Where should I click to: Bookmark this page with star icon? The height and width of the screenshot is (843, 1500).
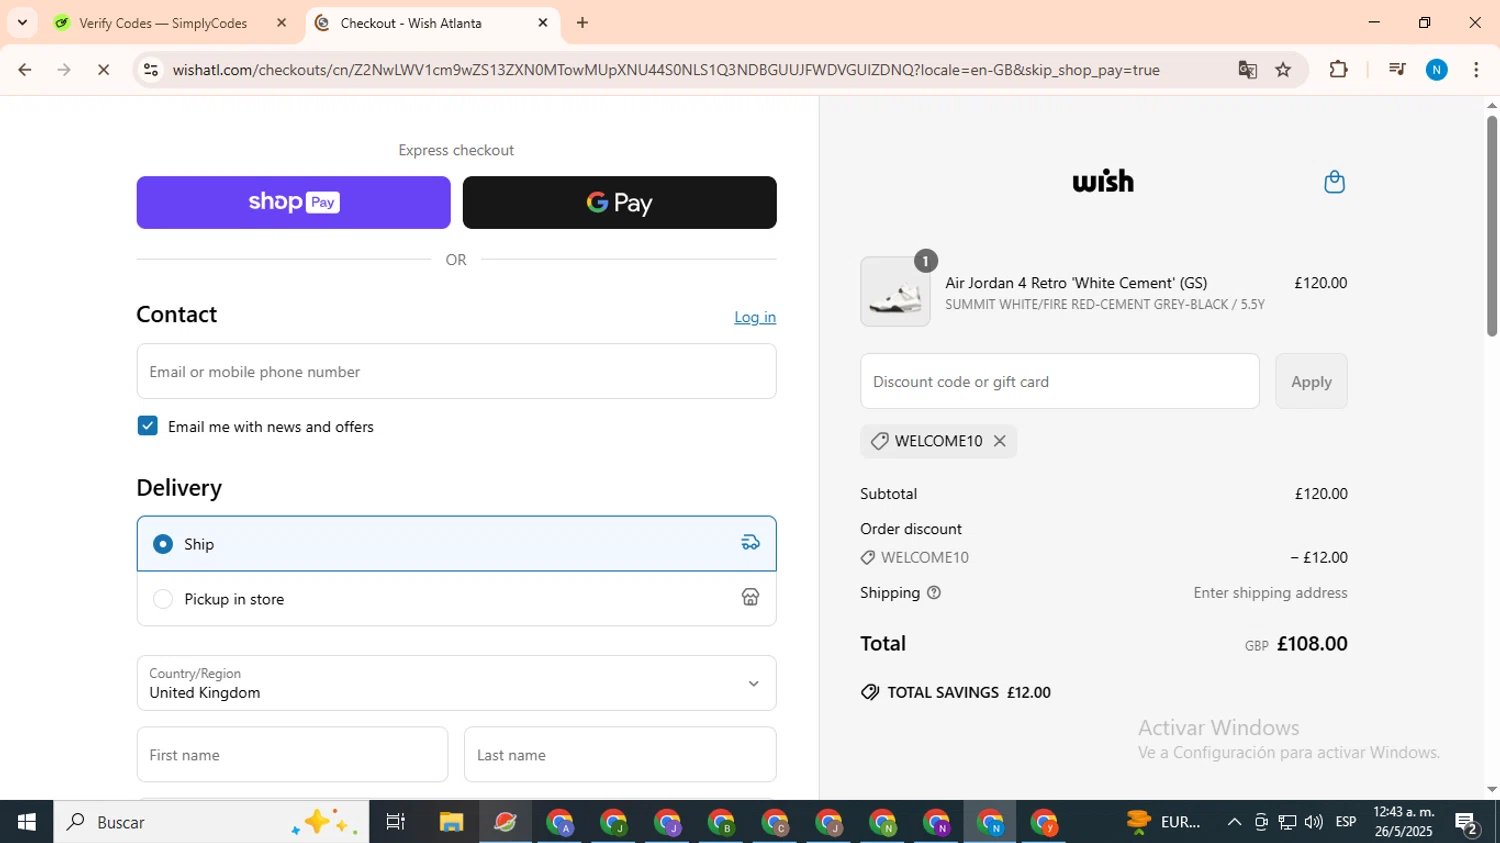(1284, 70)
